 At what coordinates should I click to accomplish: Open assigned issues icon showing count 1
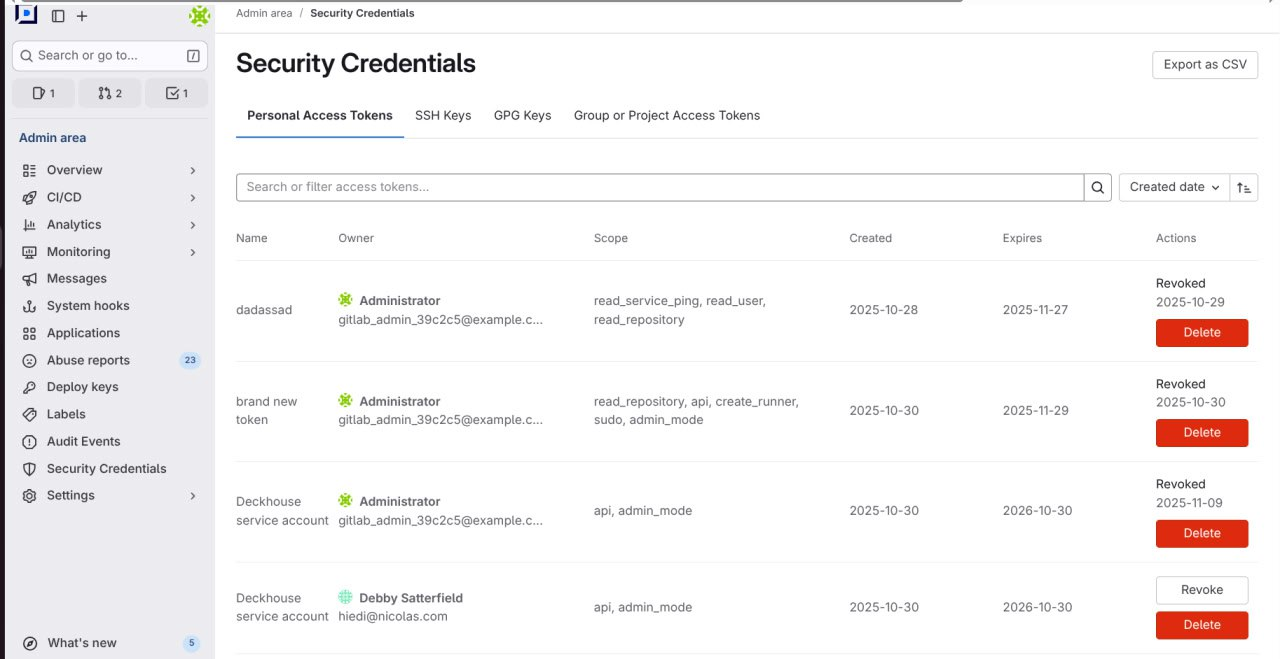tap(43, 92)
